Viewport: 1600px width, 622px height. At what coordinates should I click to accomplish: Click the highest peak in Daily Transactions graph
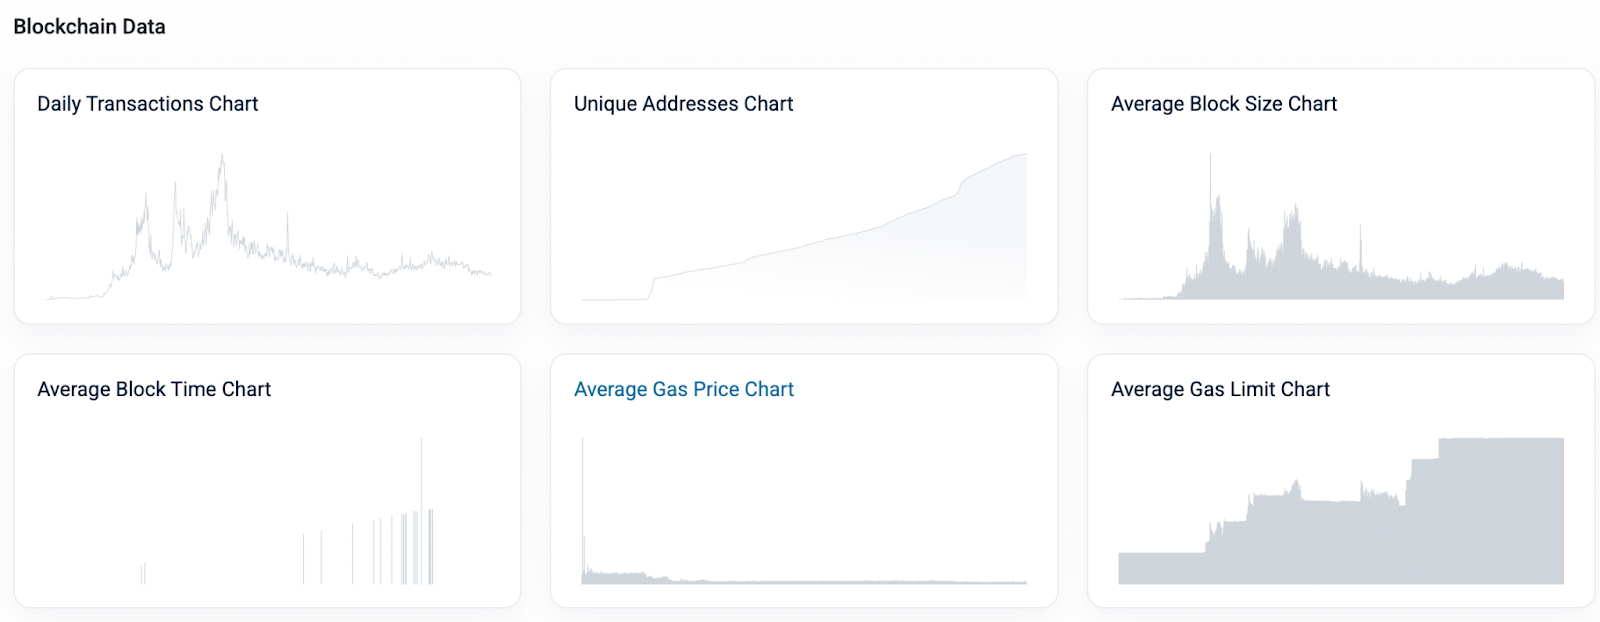click(222, 157)
